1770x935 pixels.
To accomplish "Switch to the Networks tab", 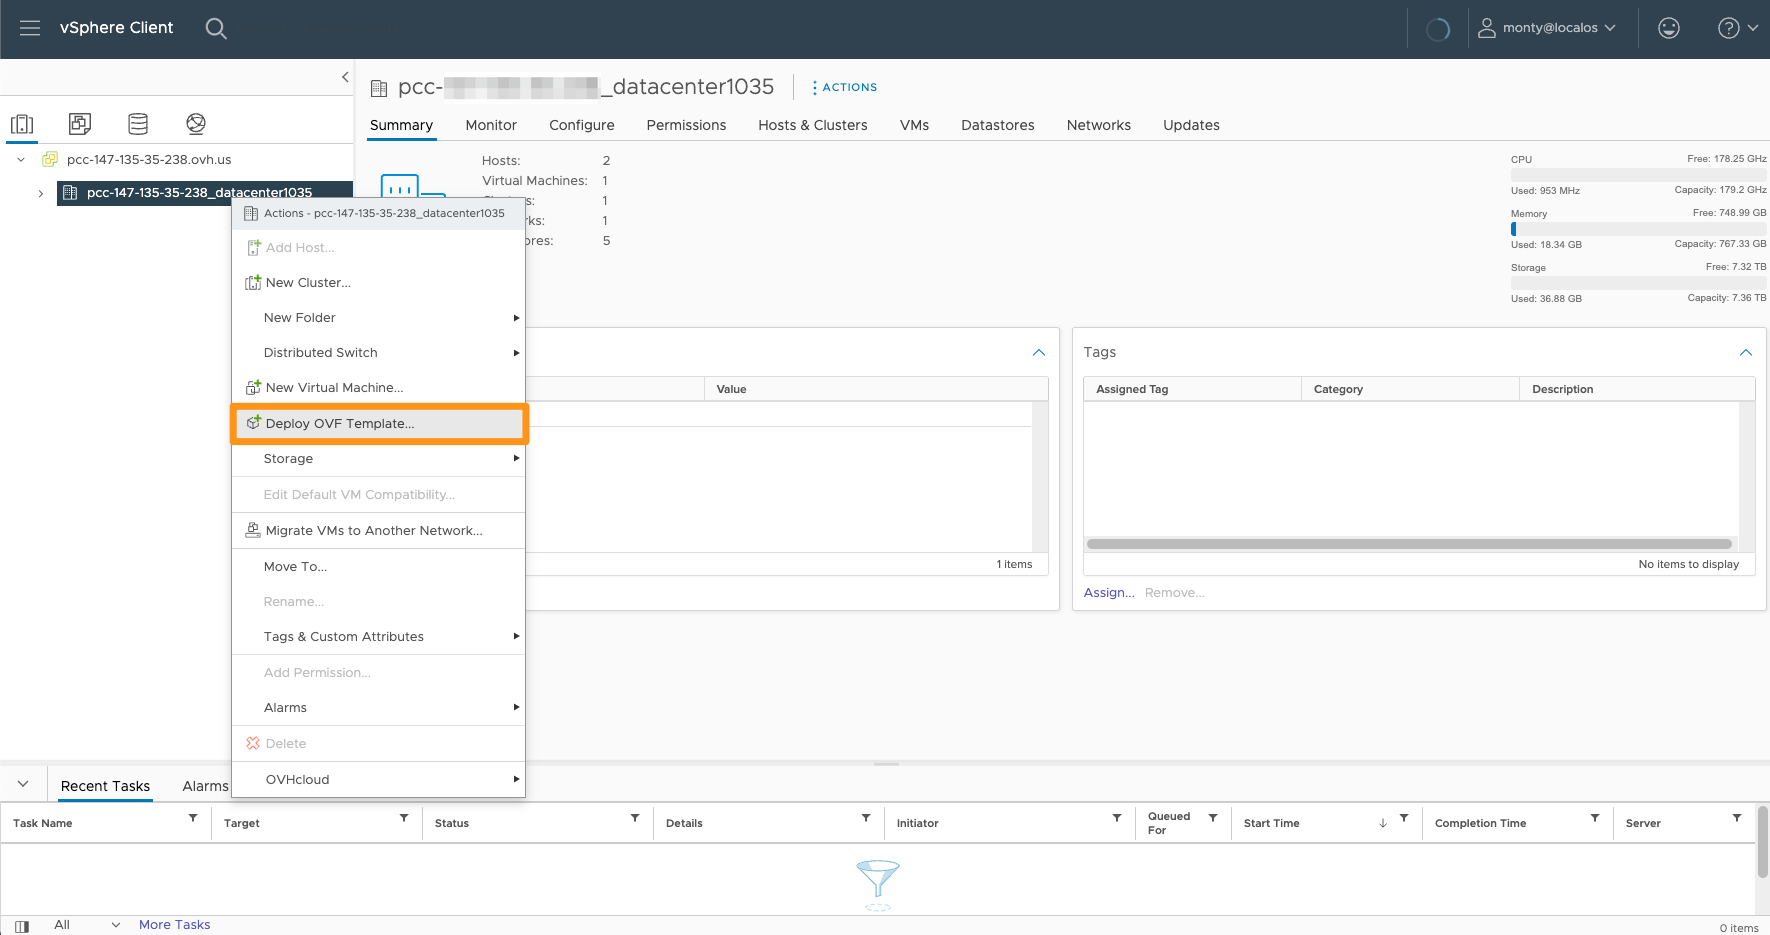I will (1099, 125).
